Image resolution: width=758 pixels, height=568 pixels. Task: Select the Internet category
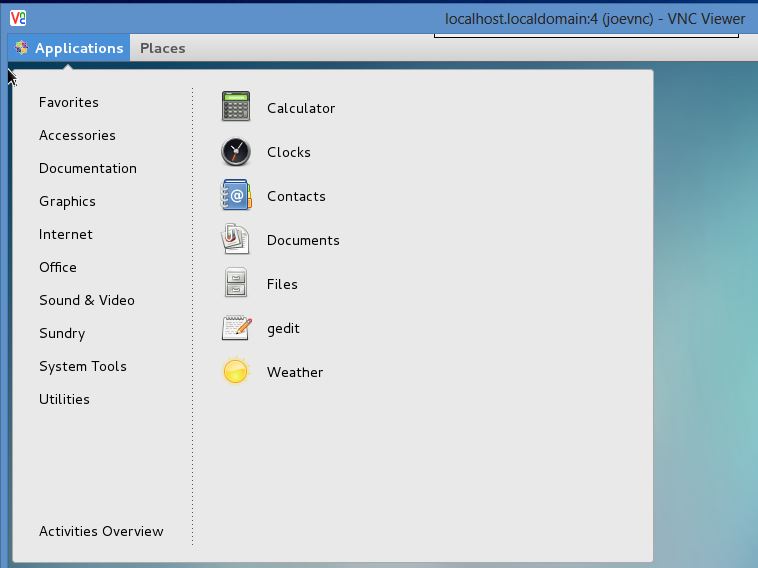66,234
